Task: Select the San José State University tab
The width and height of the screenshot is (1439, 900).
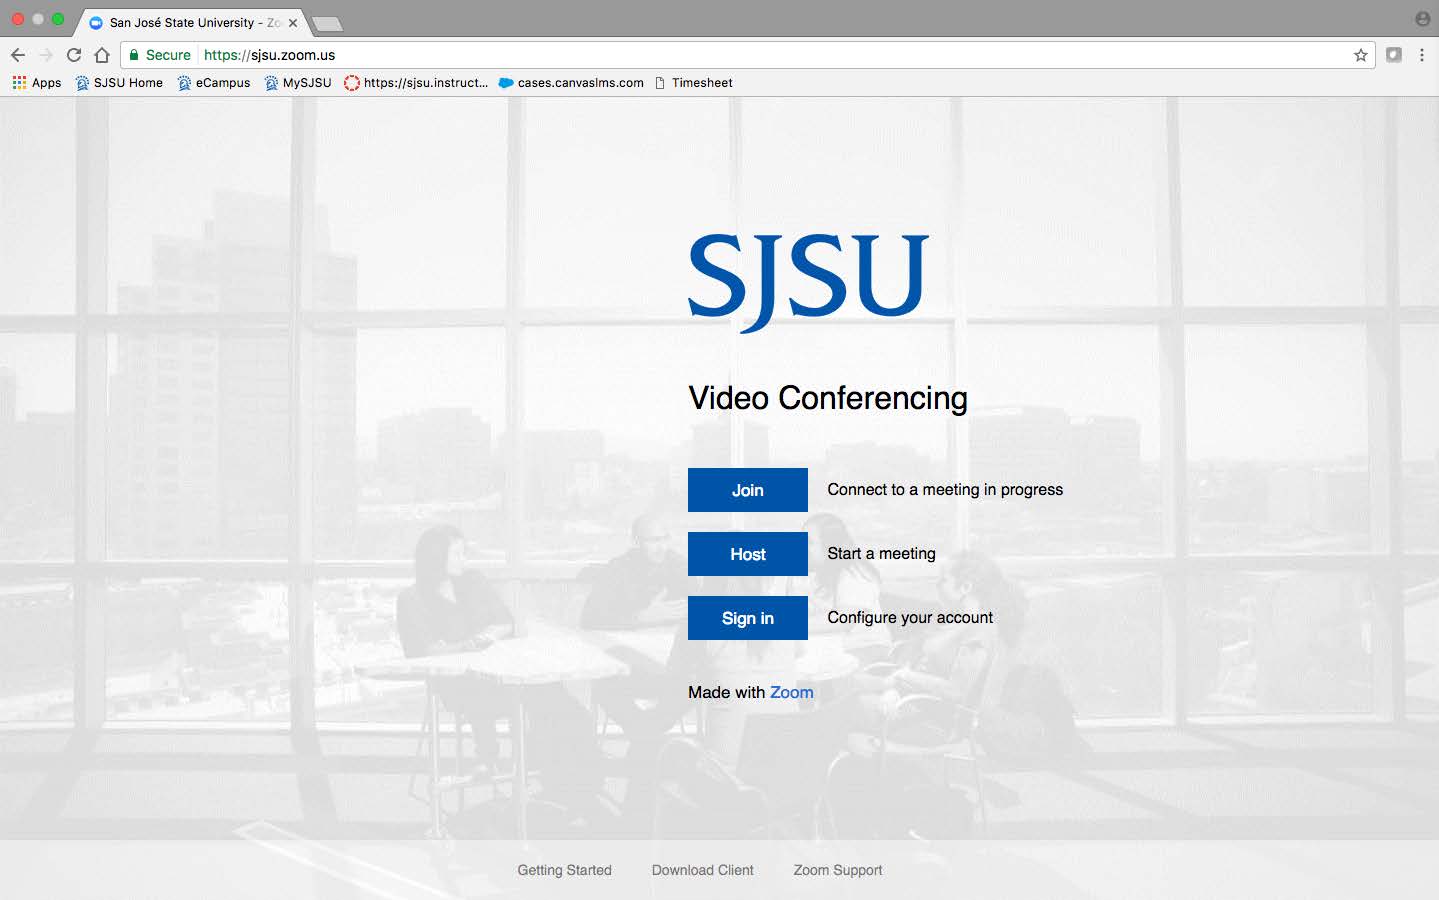Action: 182,23
